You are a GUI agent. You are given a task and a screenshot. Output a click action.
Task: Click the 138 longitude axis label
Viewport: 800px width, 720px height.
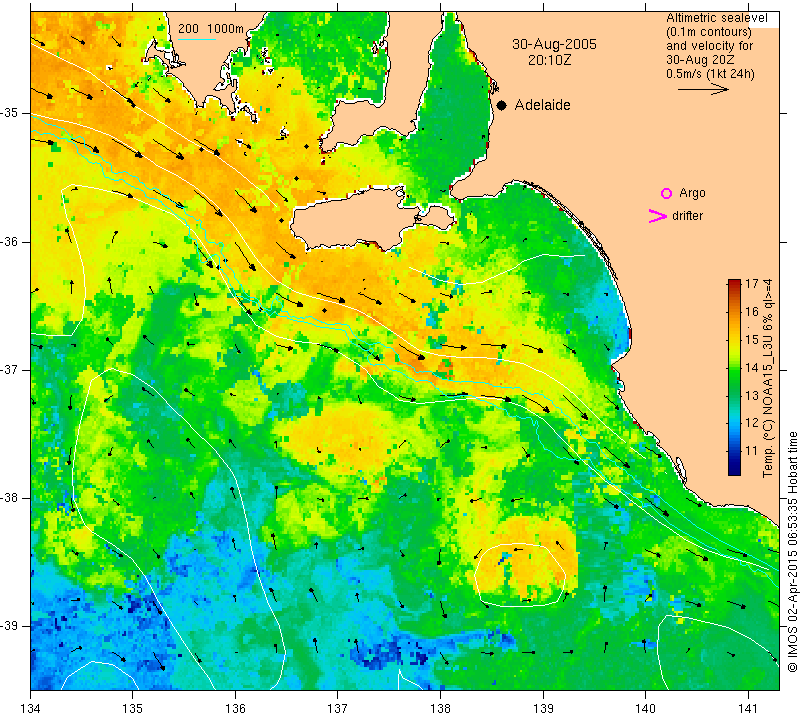(440, 709)
